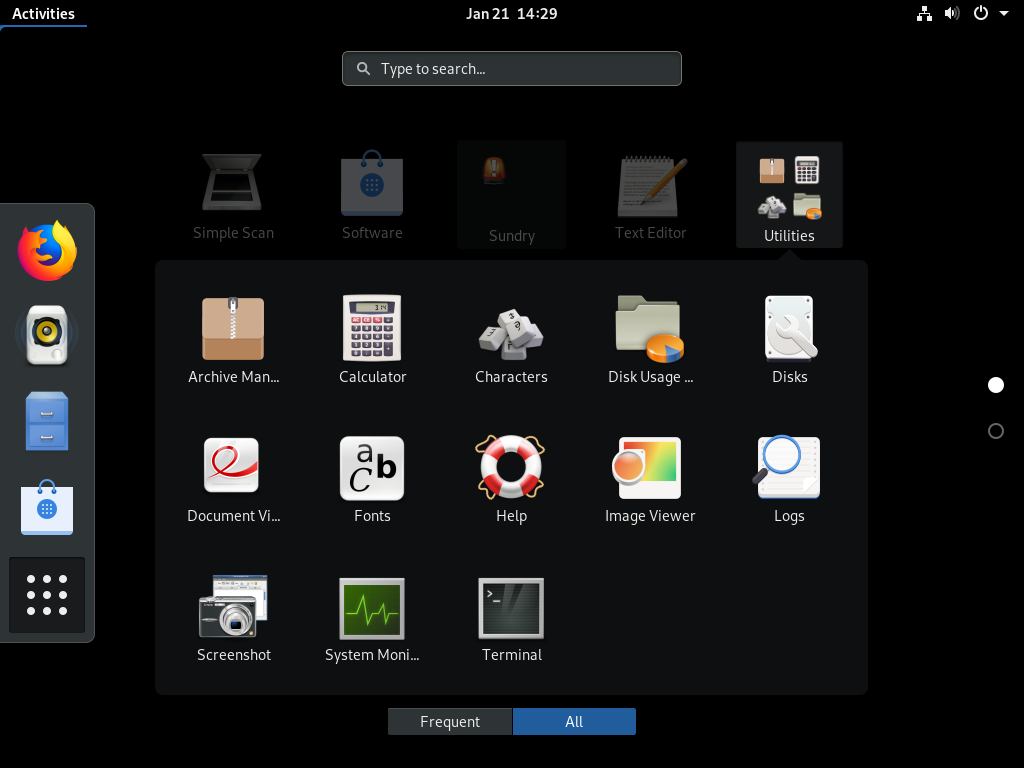Open the Sundry folder
This screenshot has width=1024, height=768.
point(511,195)
